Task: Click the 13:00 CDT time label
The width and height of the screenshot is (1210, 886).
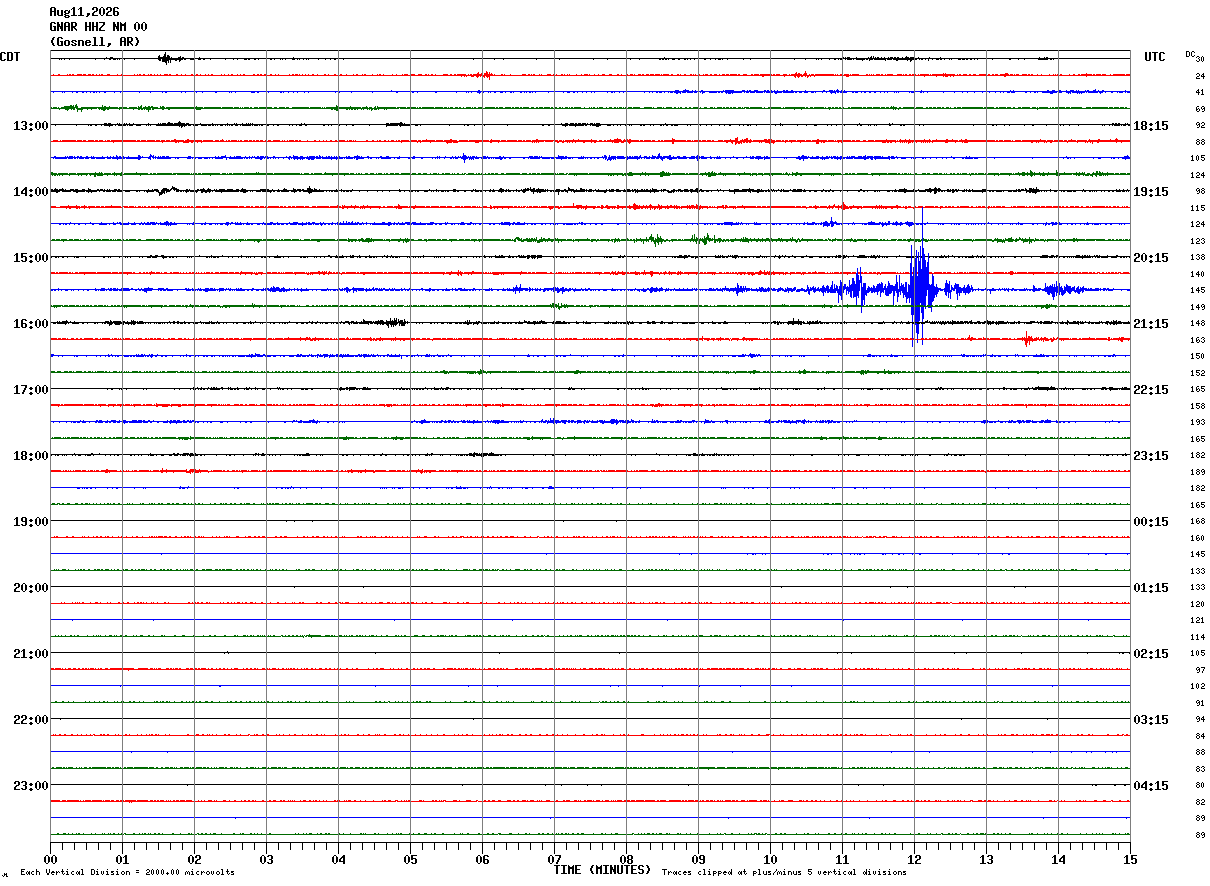Action: pyautogui.click(x=30, y=126)
